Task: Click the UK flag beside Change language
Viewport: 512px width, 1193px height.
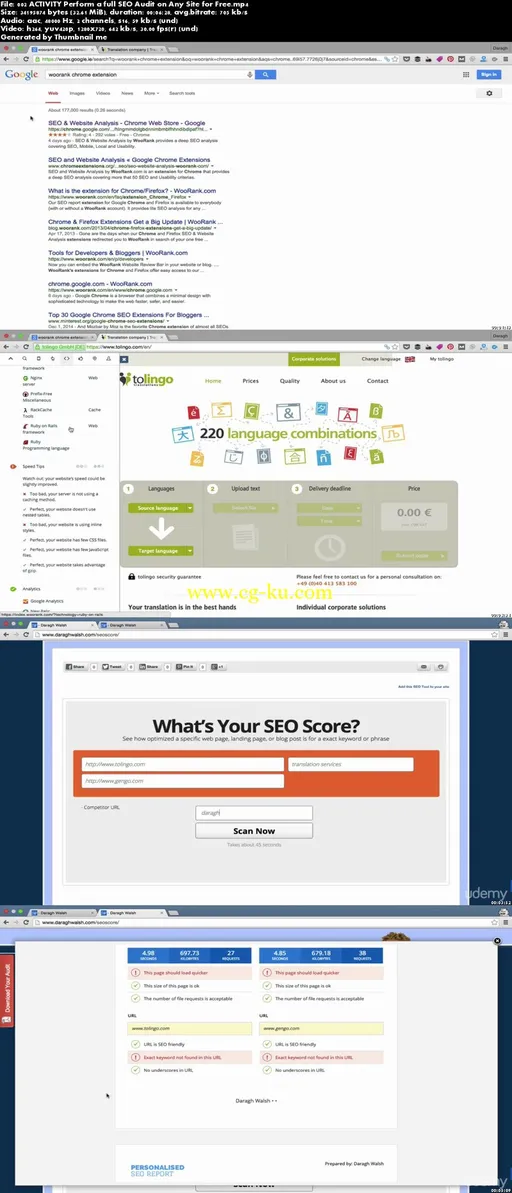Action: [x=409, y=359]
